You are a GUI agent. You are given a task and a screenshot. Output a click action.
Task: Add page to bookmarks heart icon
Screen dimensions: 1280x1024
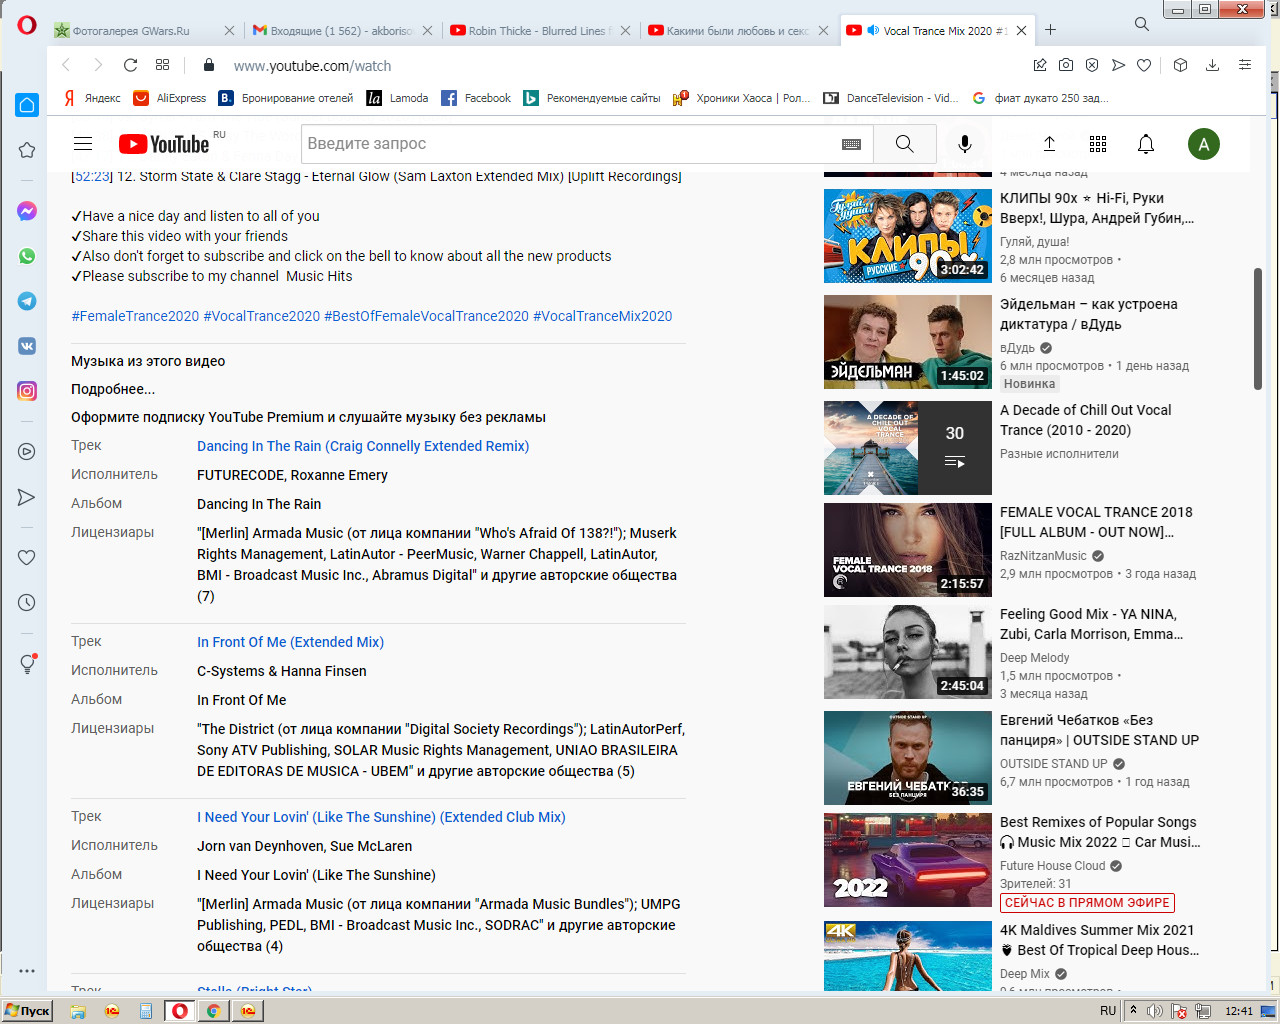1144,65
